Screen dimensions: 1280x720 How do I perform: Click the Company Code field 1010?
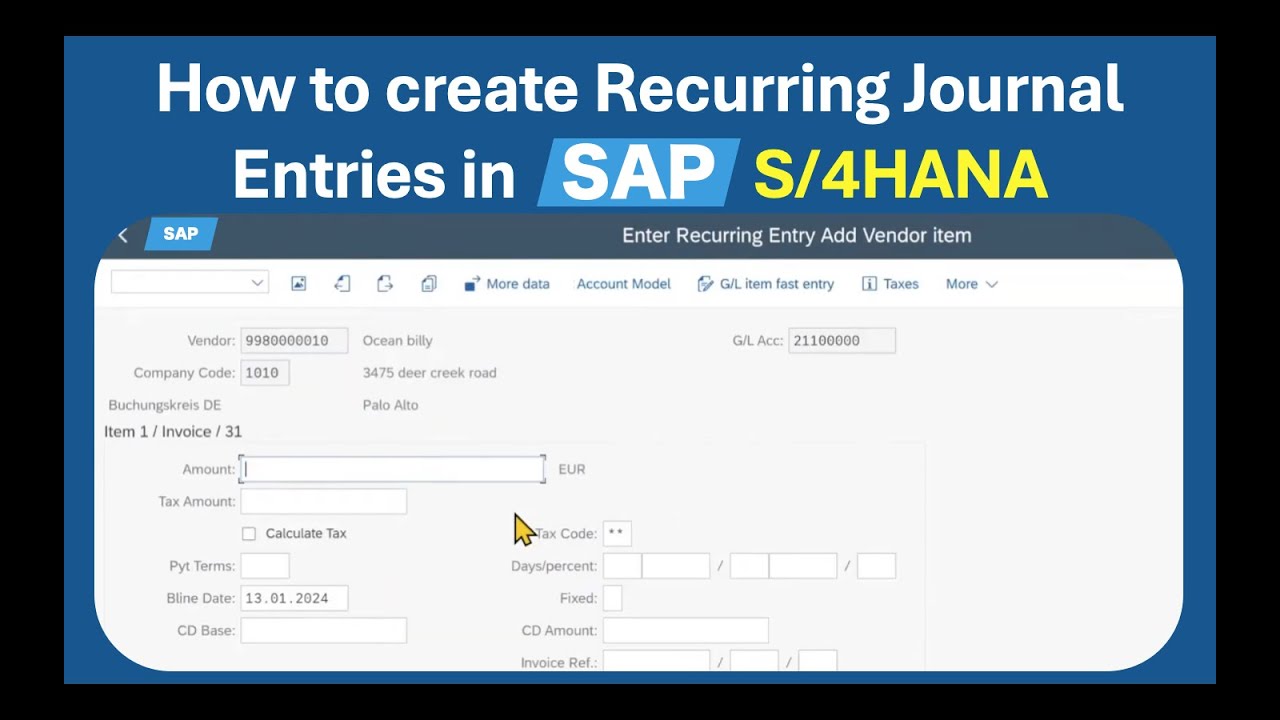265,373
